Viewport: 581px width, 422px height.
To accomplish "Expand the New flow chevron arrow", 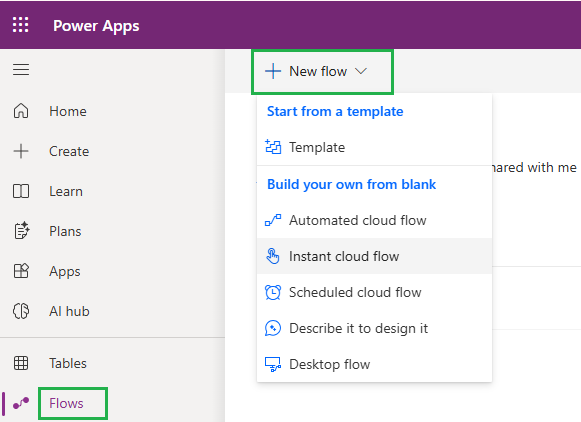I will (x=361, y=71).
